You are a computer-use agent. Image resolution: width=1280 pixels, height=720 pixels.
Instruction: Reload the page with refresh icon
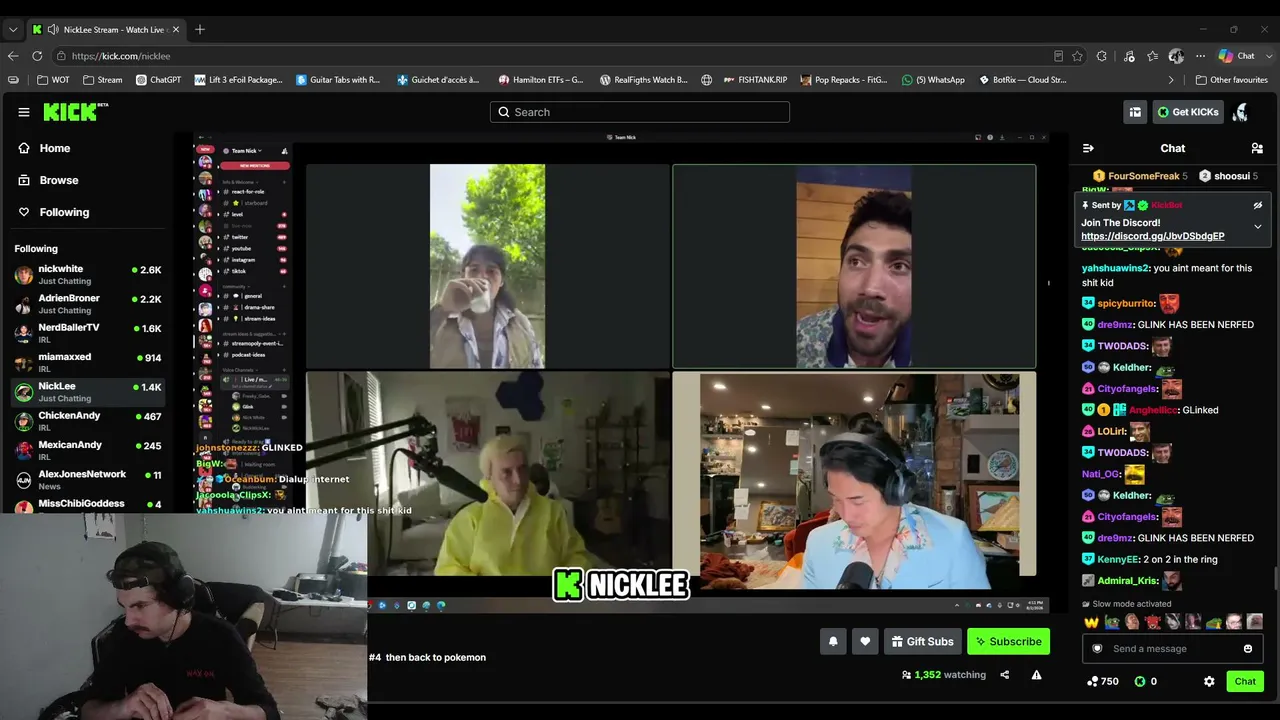37,56
